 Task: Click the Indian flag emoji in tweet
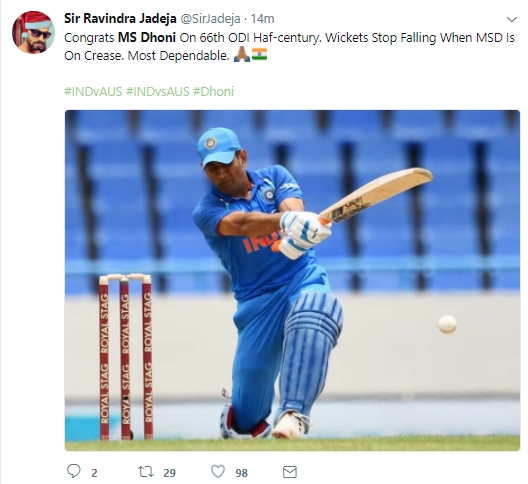pos(259,55)
